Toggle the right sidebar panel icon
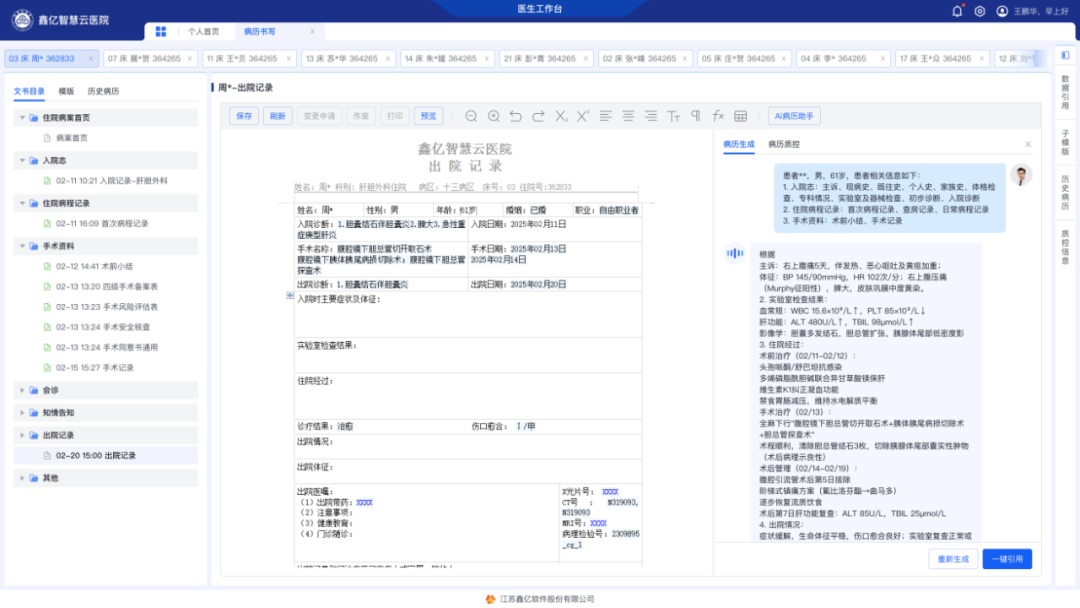This screenshot has width=1080, height=608. pos(1065,55)
